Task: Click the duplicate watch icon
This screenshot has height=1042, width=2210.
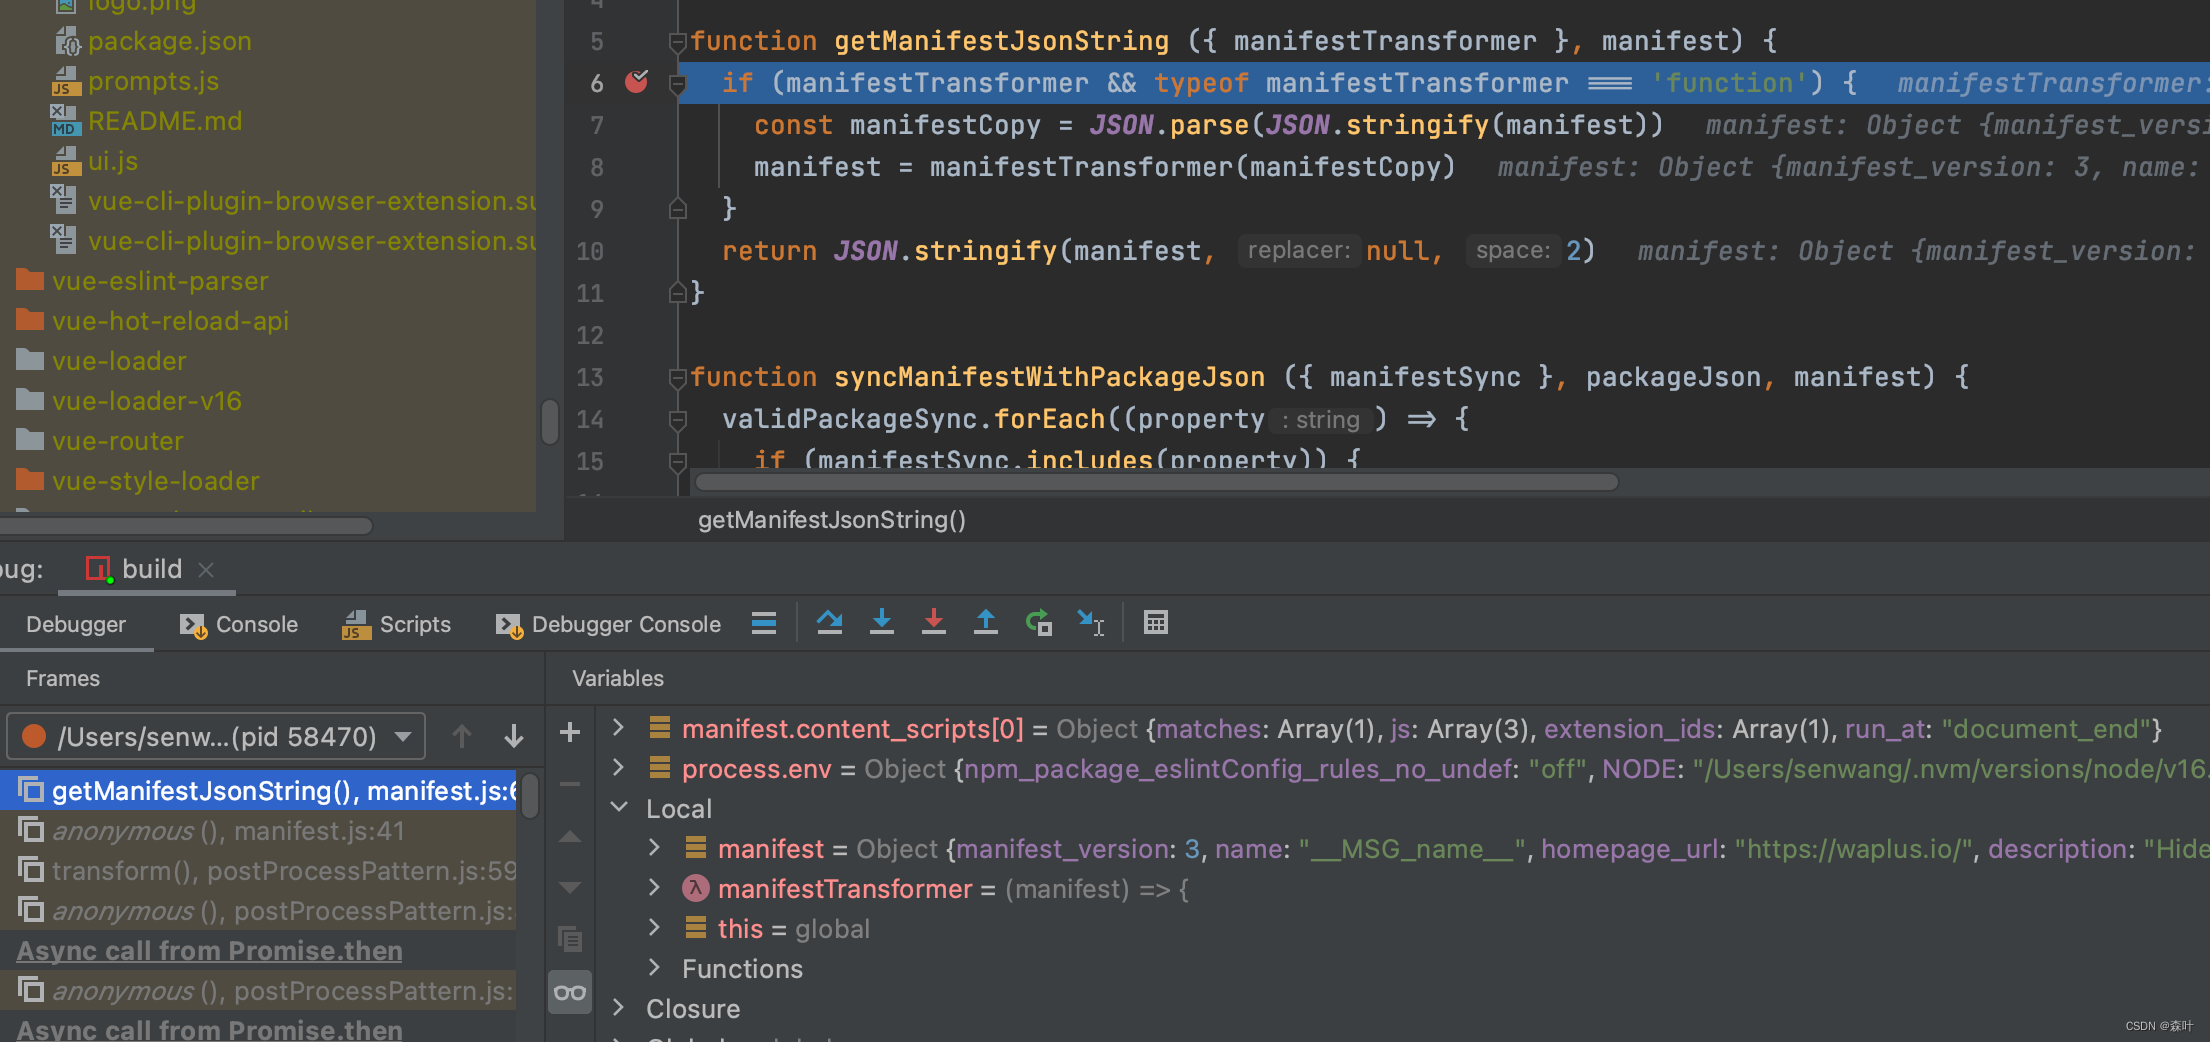Action: tap(570, 939)
